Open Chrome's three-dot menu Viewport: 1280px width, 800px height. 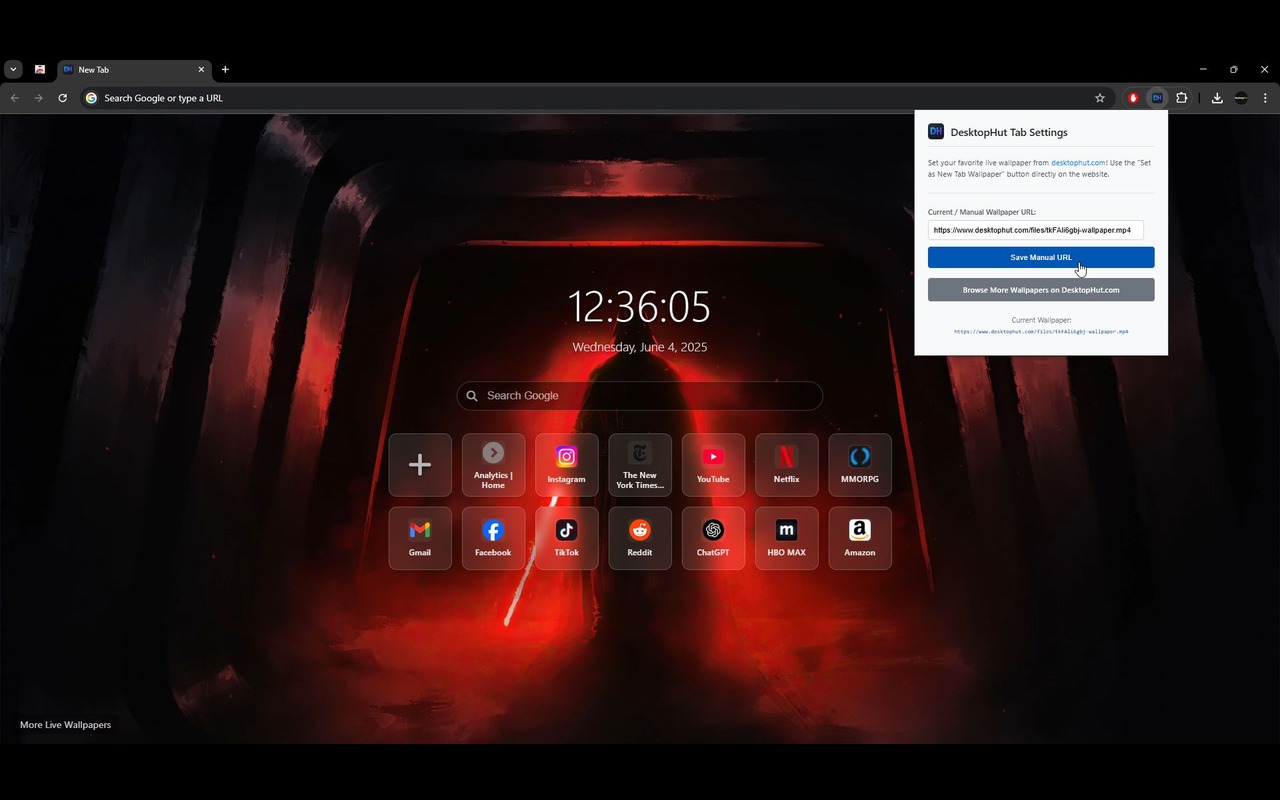click(1265, 98)
